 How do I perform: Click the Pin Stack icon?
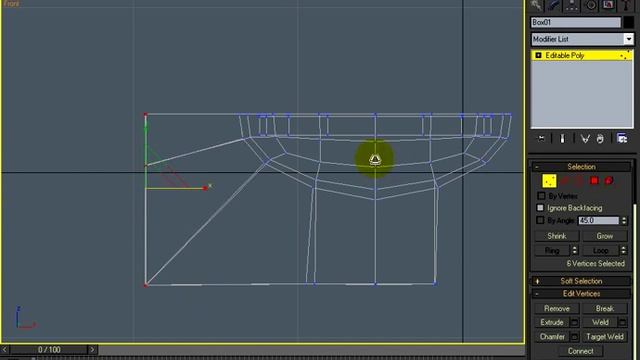pyautogui.click(x=541, y=139)
